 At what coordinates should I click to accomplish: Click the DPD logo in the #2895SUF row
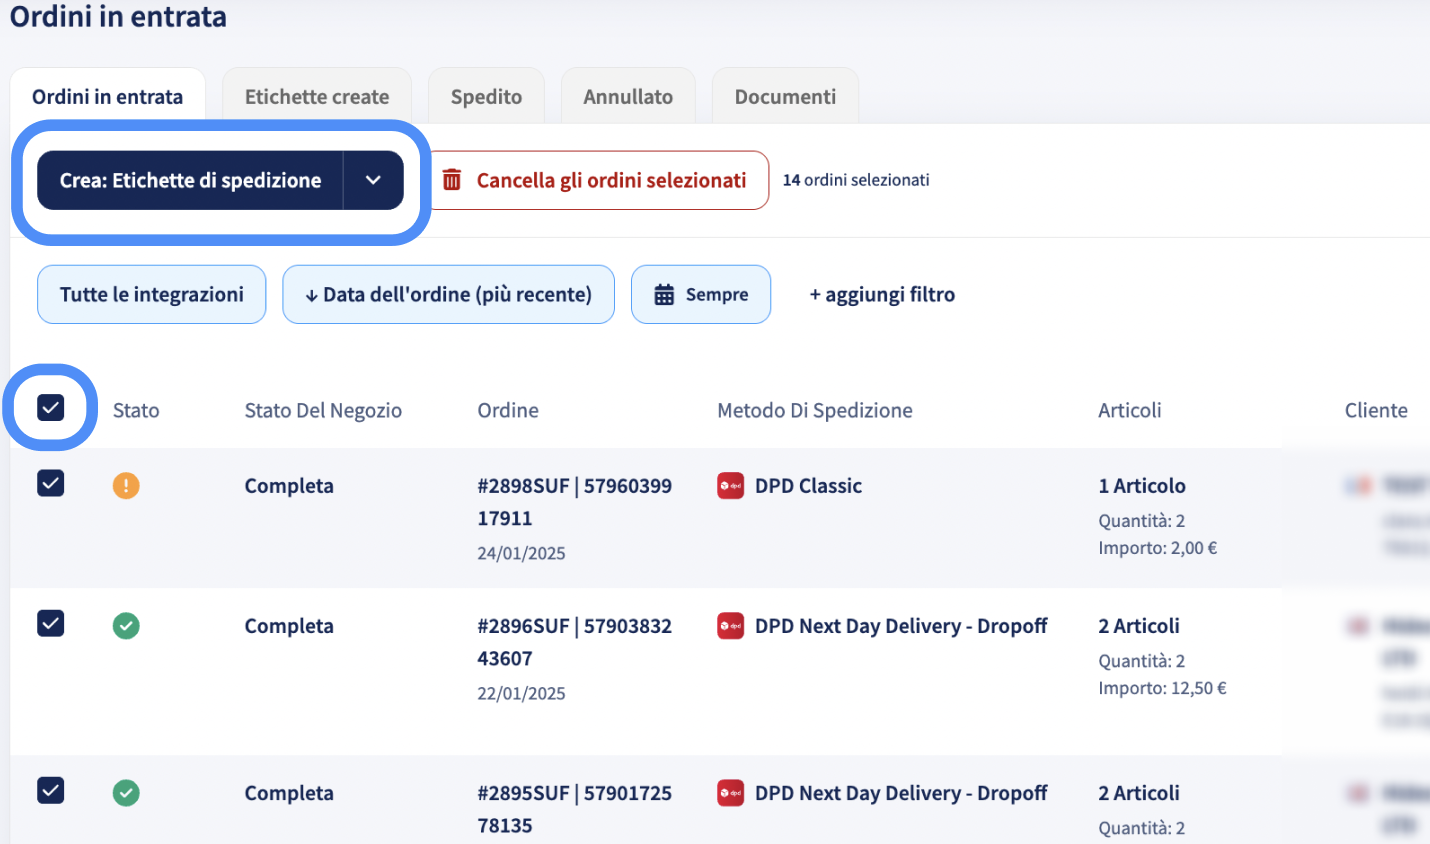(x=731, y=793)
